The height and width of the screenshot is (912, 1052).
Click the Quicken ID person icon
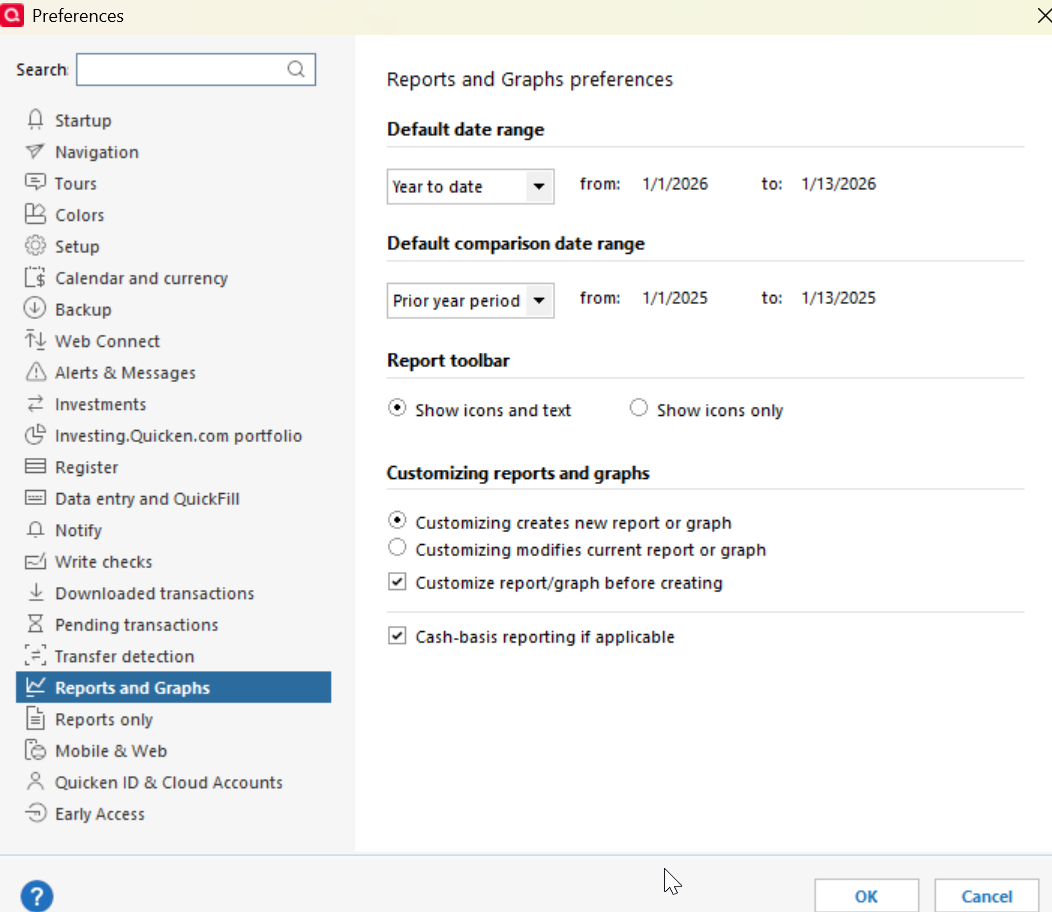36,781
